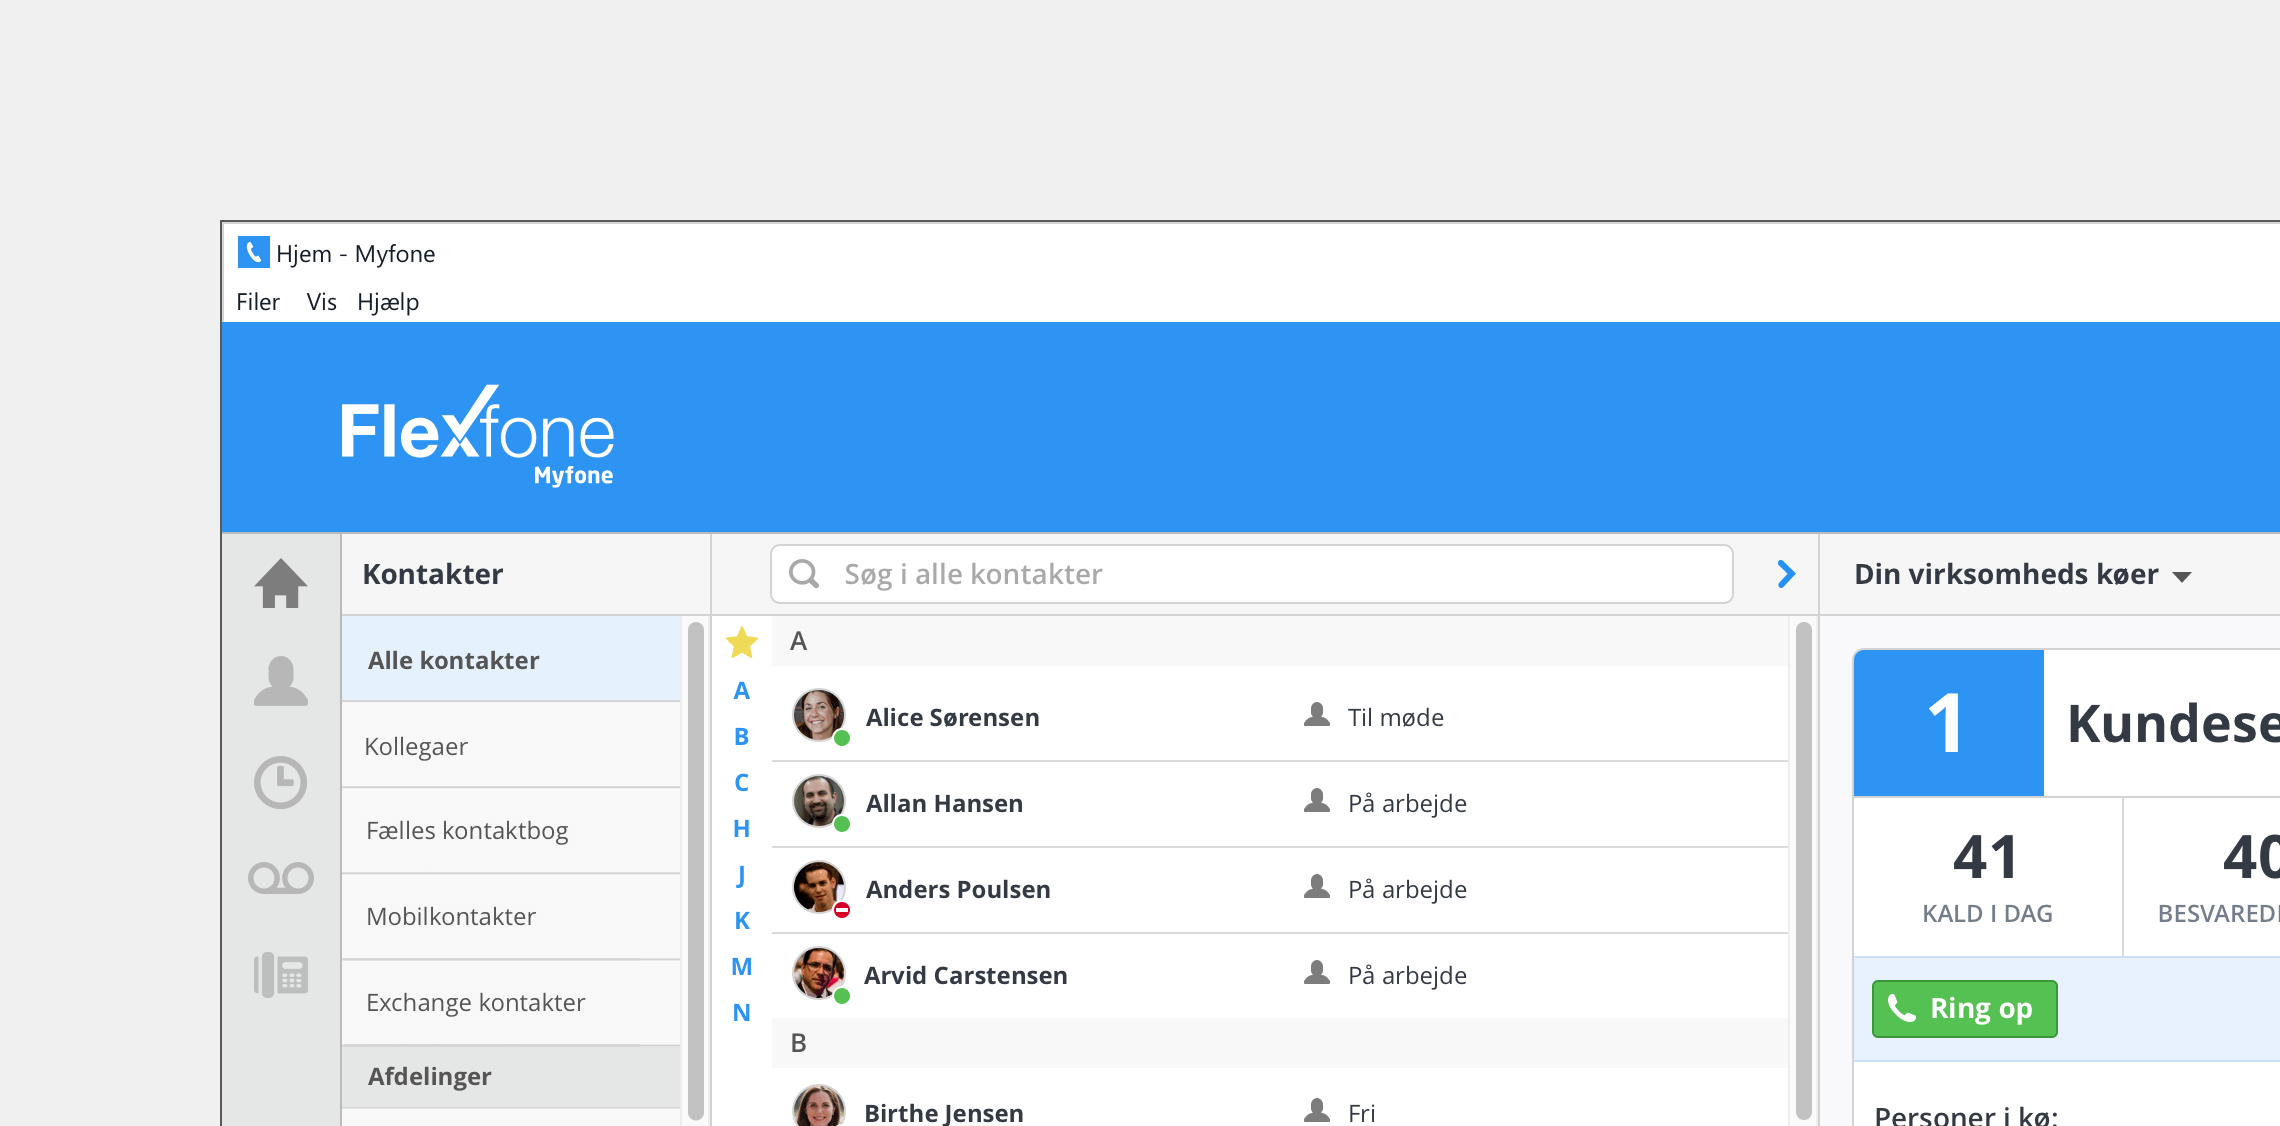Click the Myfone phone icon in the title bar

253,253
